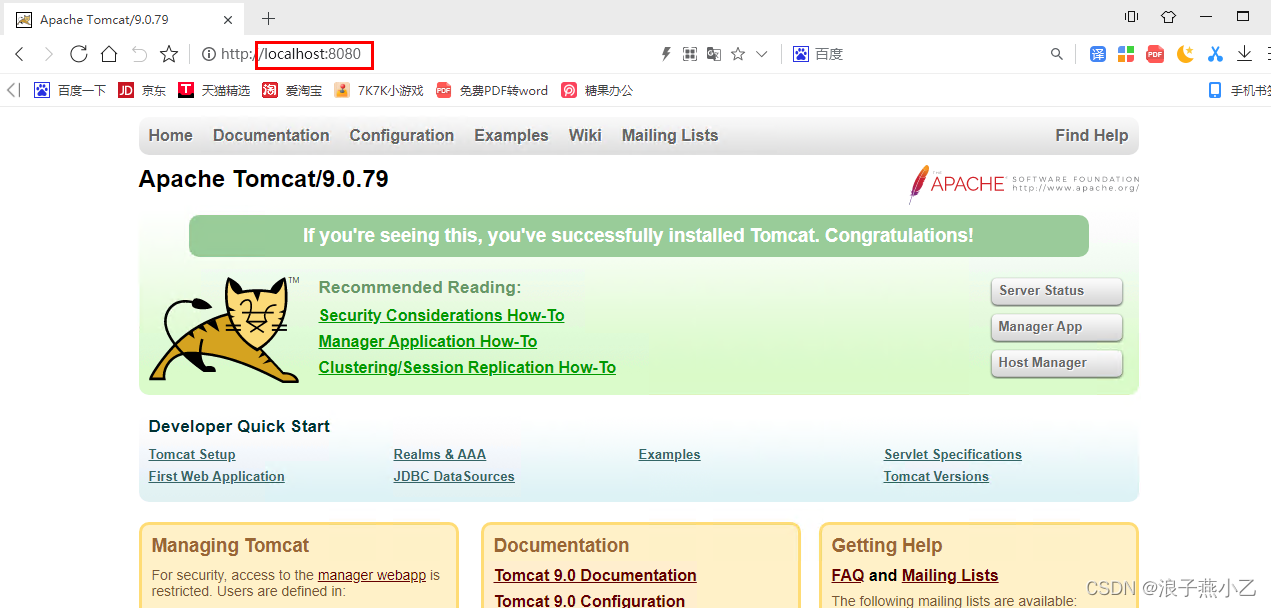
Task: Click the Apache Software Foundation logo
Action: tap(1023, 184)
